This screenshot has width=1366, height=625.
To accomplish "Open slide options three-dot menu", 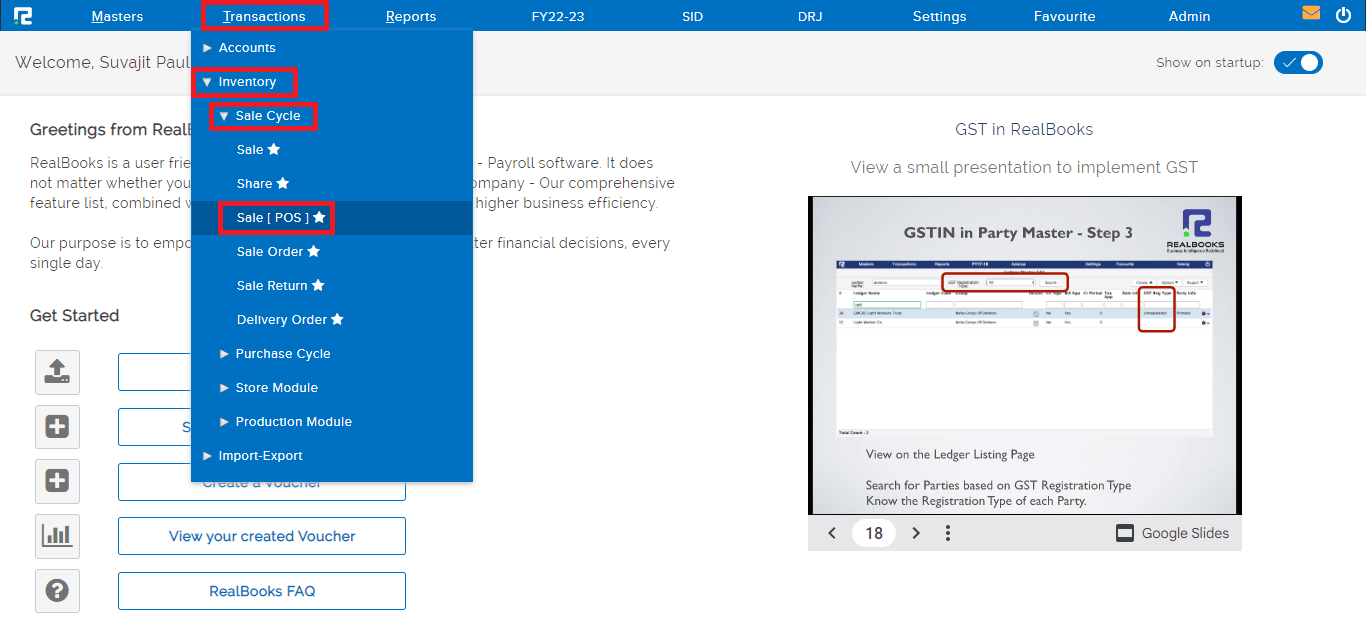I will tap(948, 533).
